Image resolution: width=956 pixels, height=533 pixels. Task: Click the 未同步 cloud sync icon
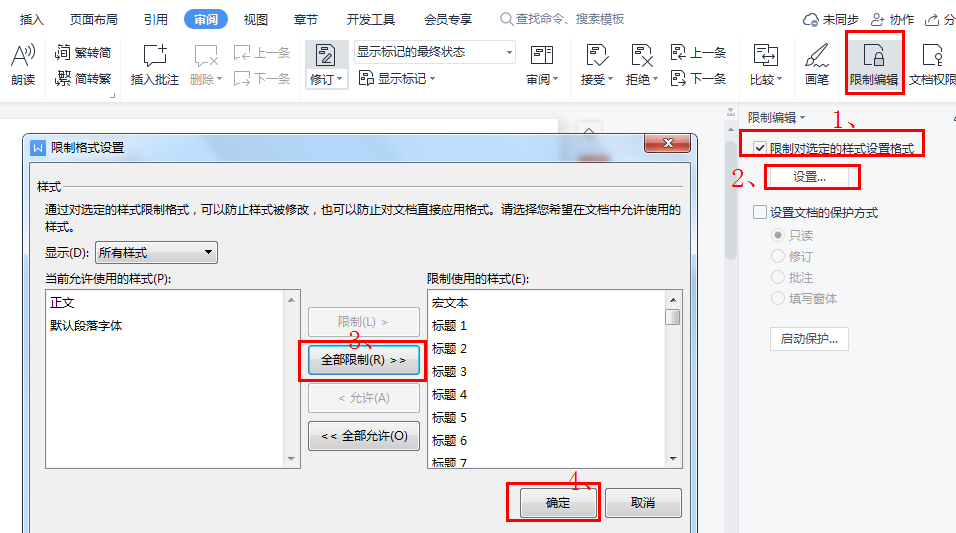(811, 20)
